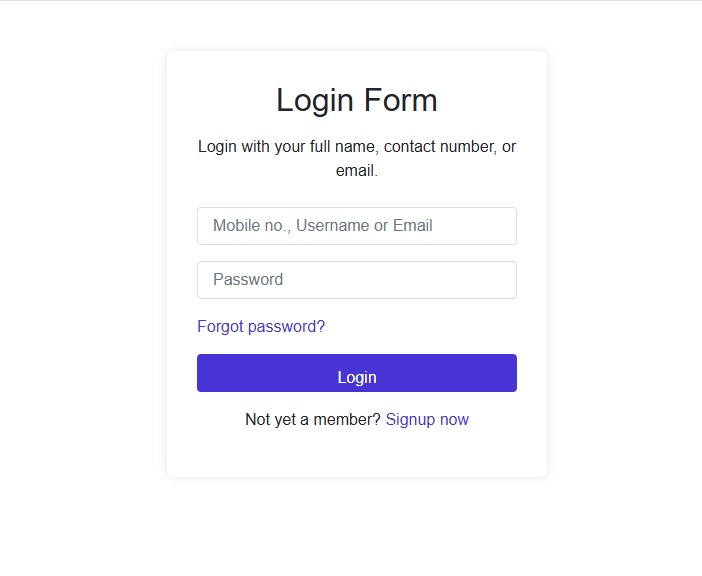Click the 'Not yet a member?' text
The image size is (702, 576).
[312, 420]
